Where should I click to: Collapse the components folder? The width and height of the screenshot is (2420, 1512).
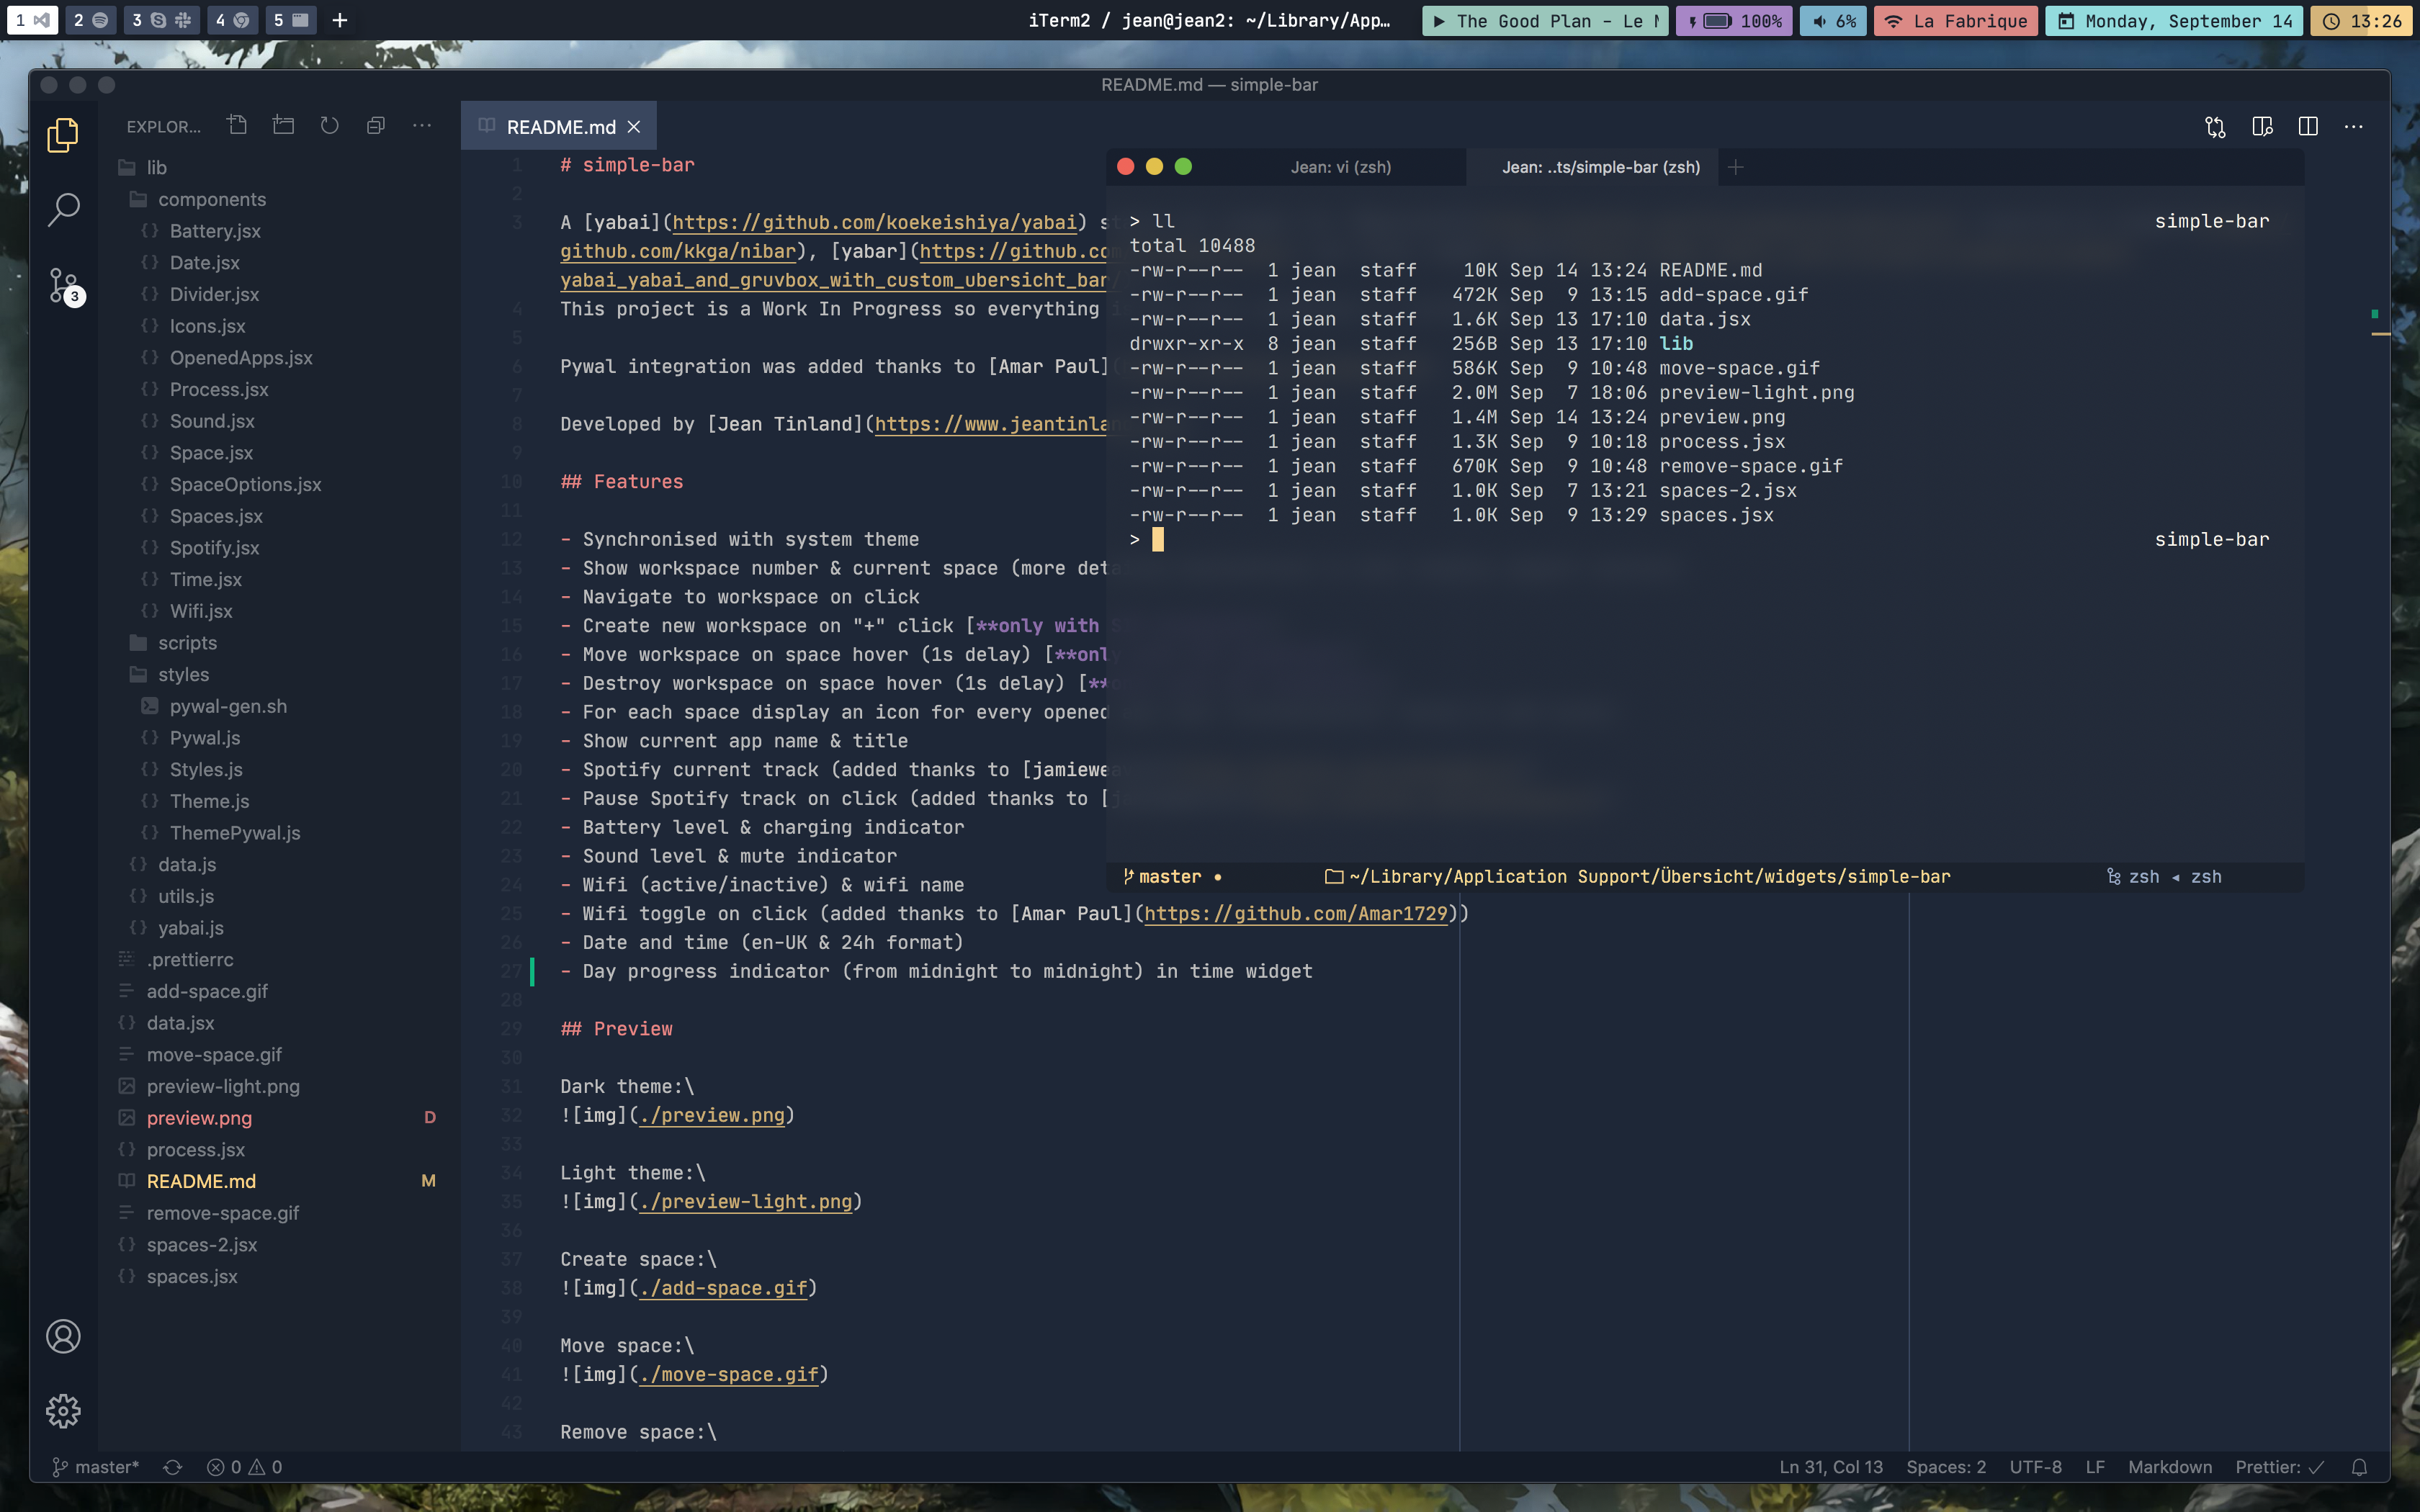tap(211, 199)
